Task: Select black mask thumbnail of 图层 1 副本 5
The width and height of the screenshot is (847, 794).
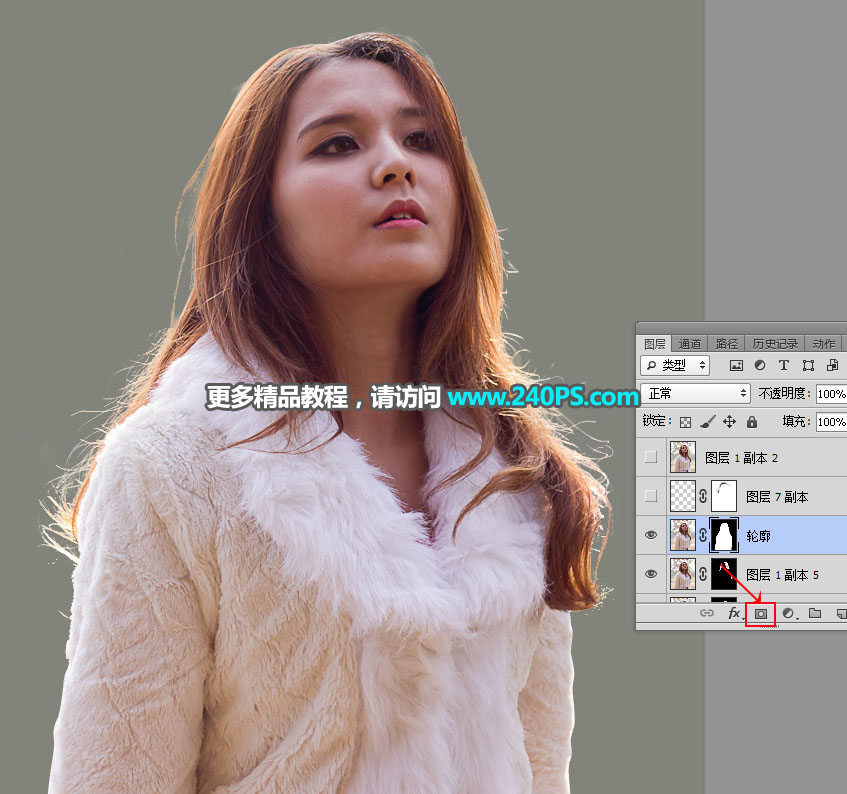Action: (x=724, y=574)
